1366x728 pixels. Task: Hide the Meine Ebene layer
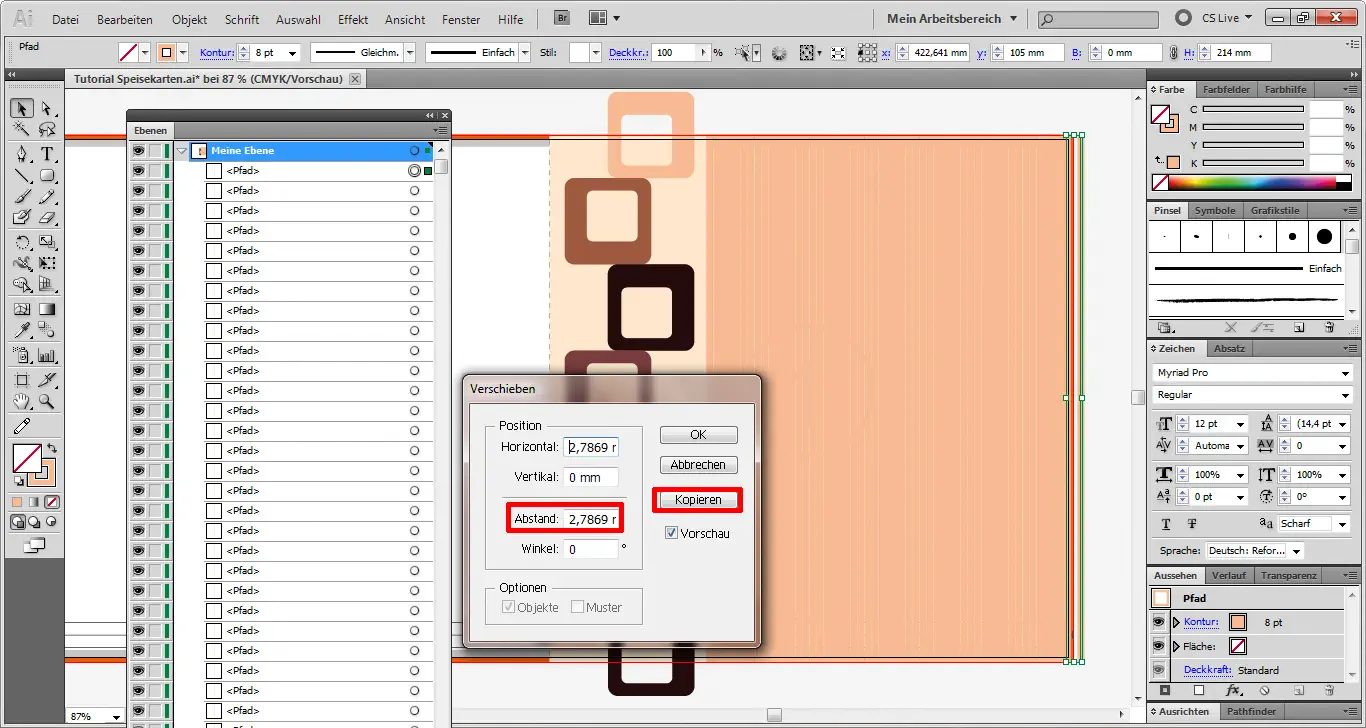pyautogui.click(x=137, y=150)
